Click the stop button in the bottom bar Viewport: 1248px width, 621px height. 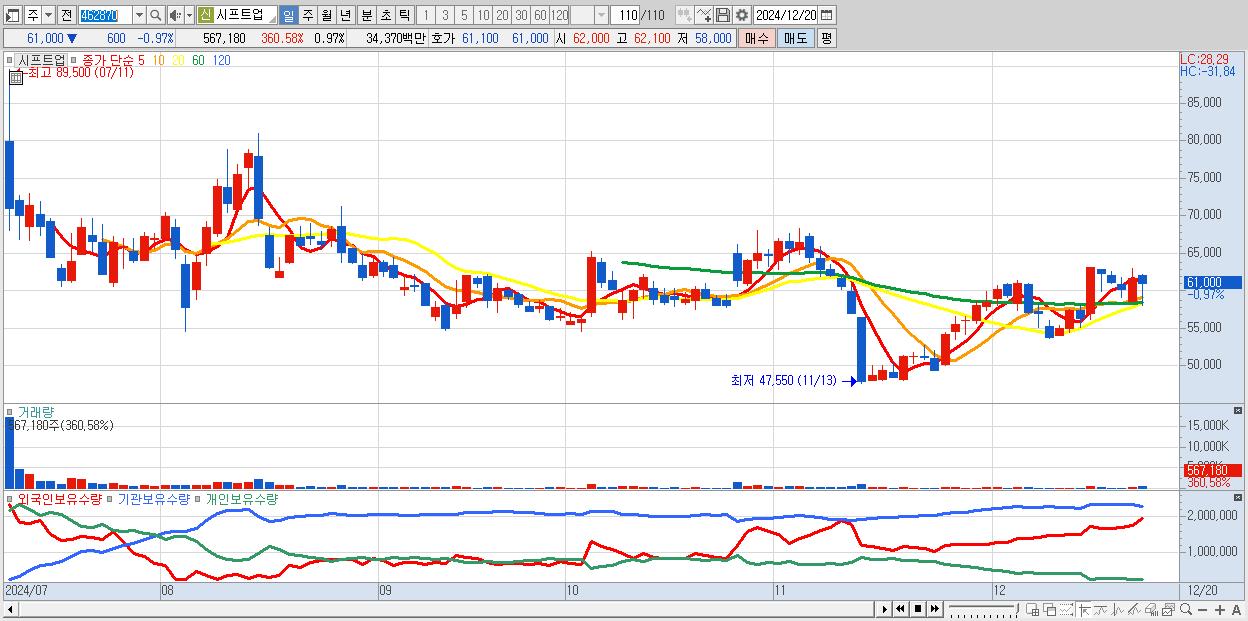pyautogui.click(x=917, y=609)
